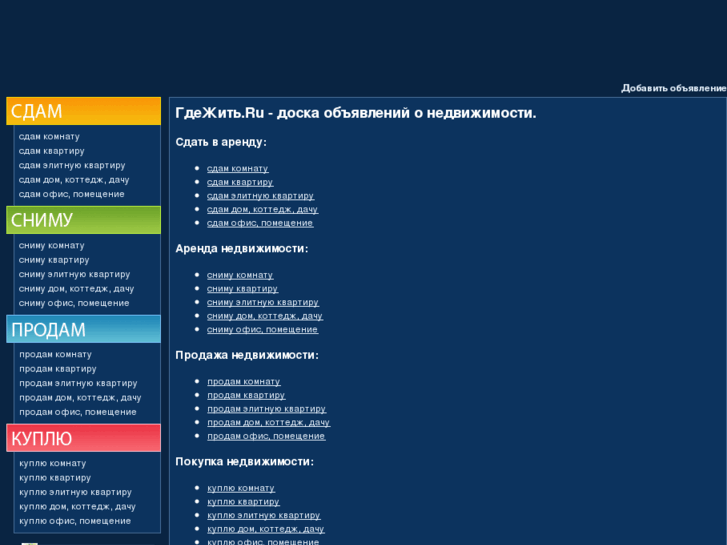Click the Сдать в аренду: heading
The image size is (727, 545).
(x=221, y=142)
